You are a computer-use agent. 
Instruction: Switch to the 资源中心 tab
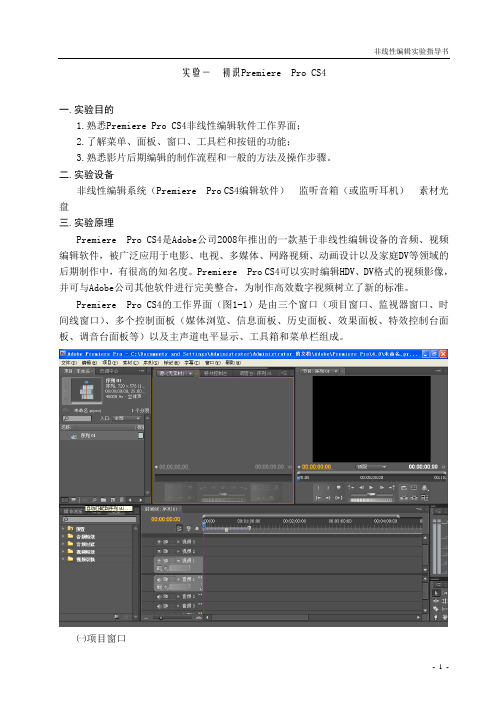pyautogui.click(x=109, y=371)
